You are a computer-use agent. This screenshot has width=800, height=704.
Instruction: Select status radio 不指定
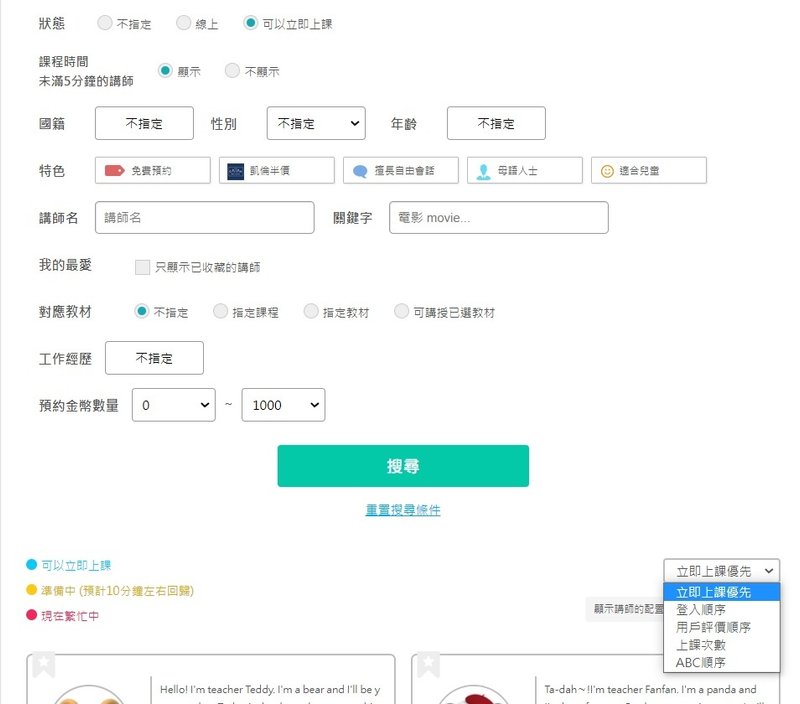pyautogui.click(x=105, y=23)
